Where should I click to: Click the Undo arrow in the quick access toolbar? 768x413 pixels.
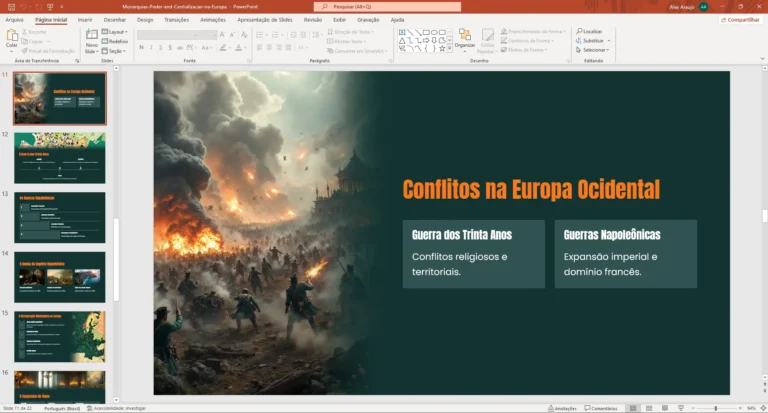(23, 7)
